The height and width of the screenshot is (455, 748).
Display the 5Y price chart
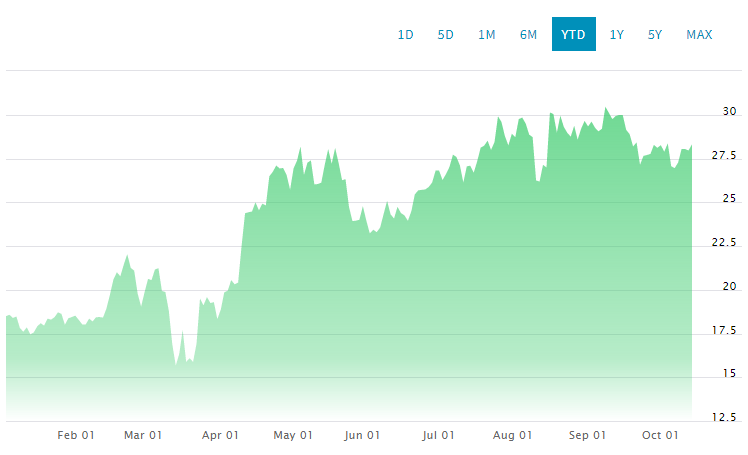pos(655,34)
